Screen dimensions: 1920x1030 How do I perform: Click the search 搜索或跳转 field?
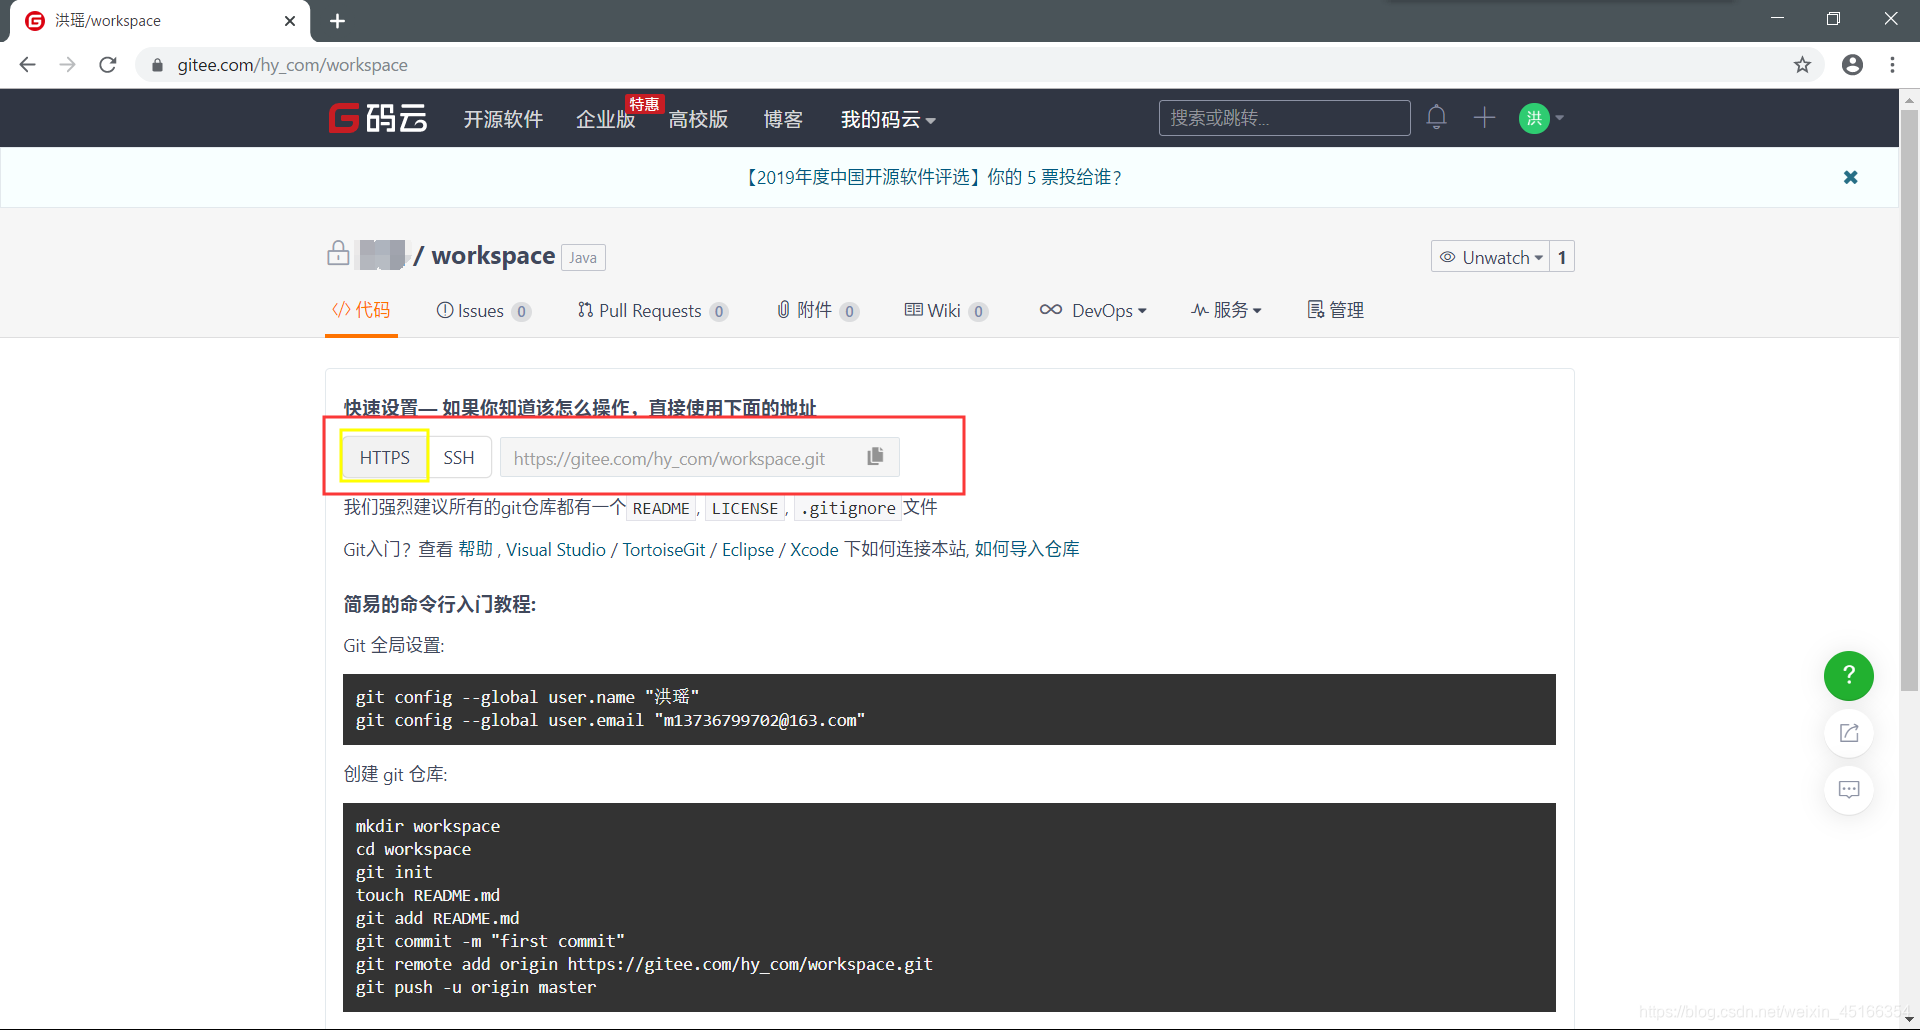pos(1284,118)
